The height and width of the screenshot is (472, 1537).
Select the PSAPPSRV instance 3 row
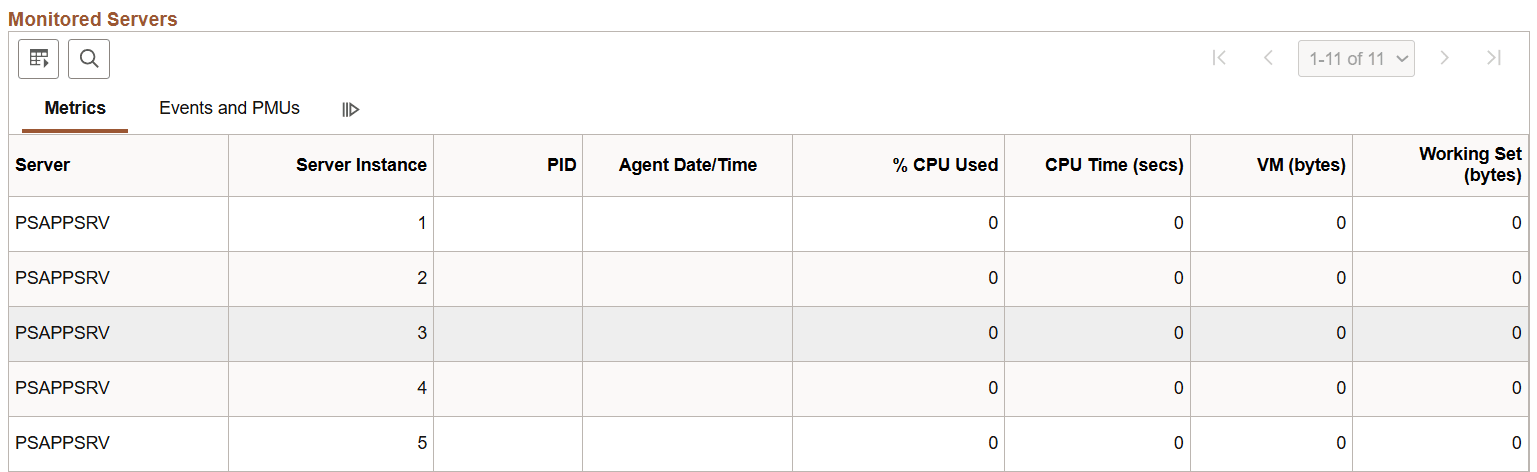pyautogui.click(x=62, y=333)
